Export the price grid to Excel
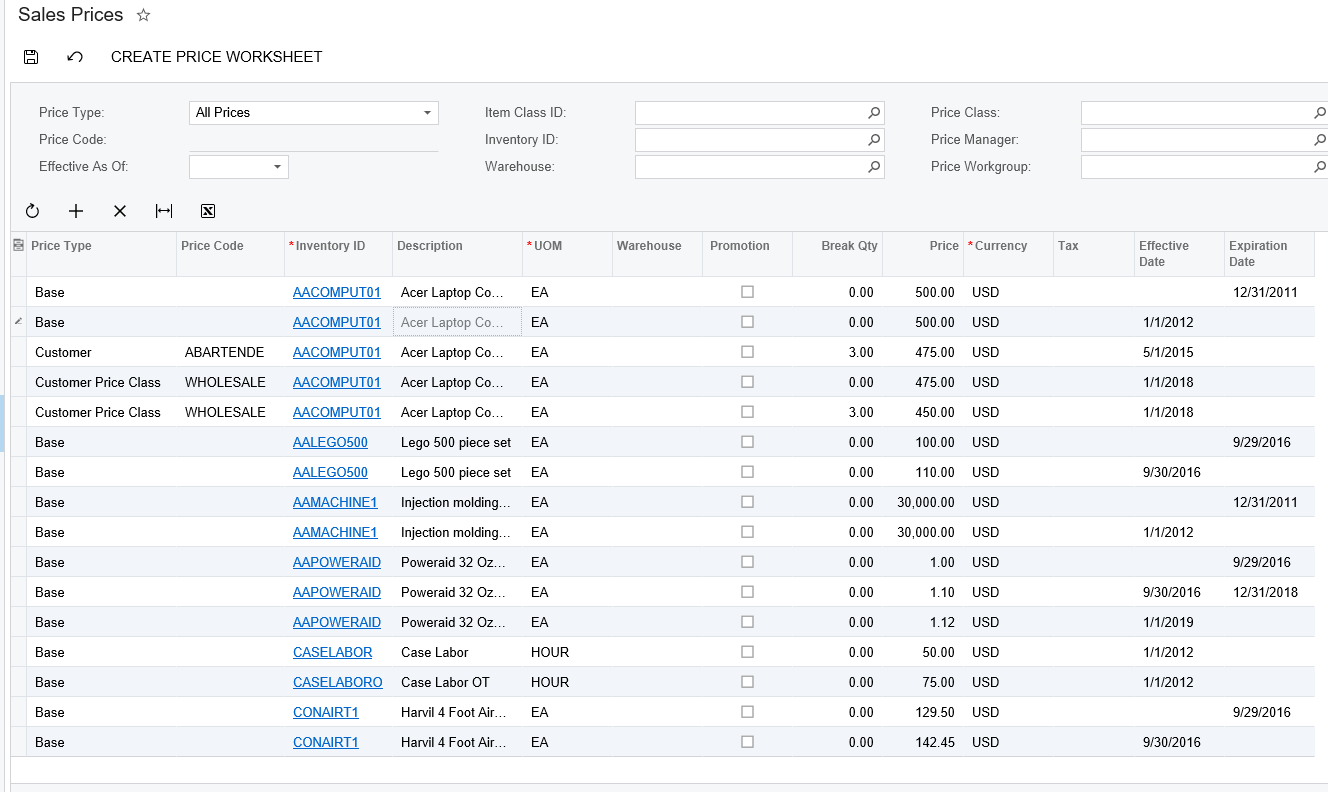The height and width of the screenshot is (792, 1328). tap(208, 211)
